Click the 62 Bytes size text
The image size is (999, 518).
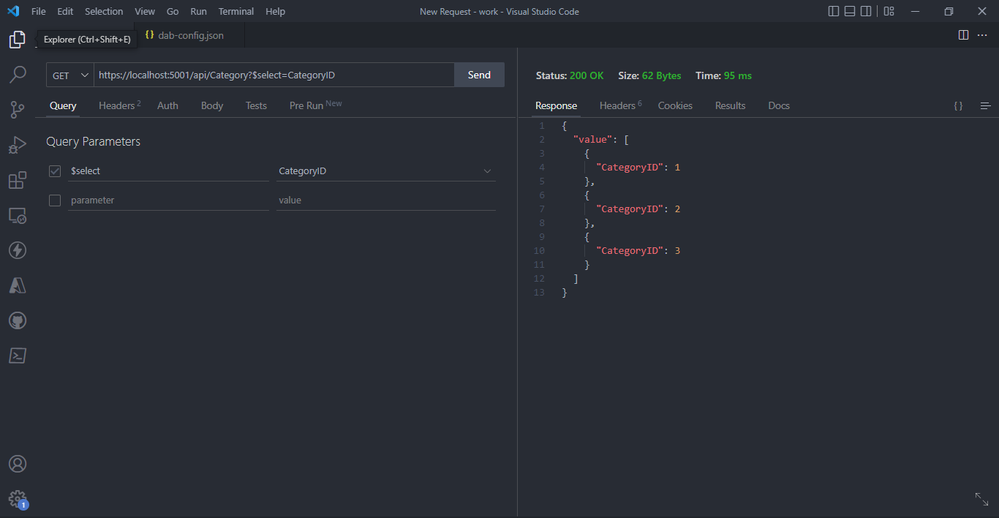point(661,76)
